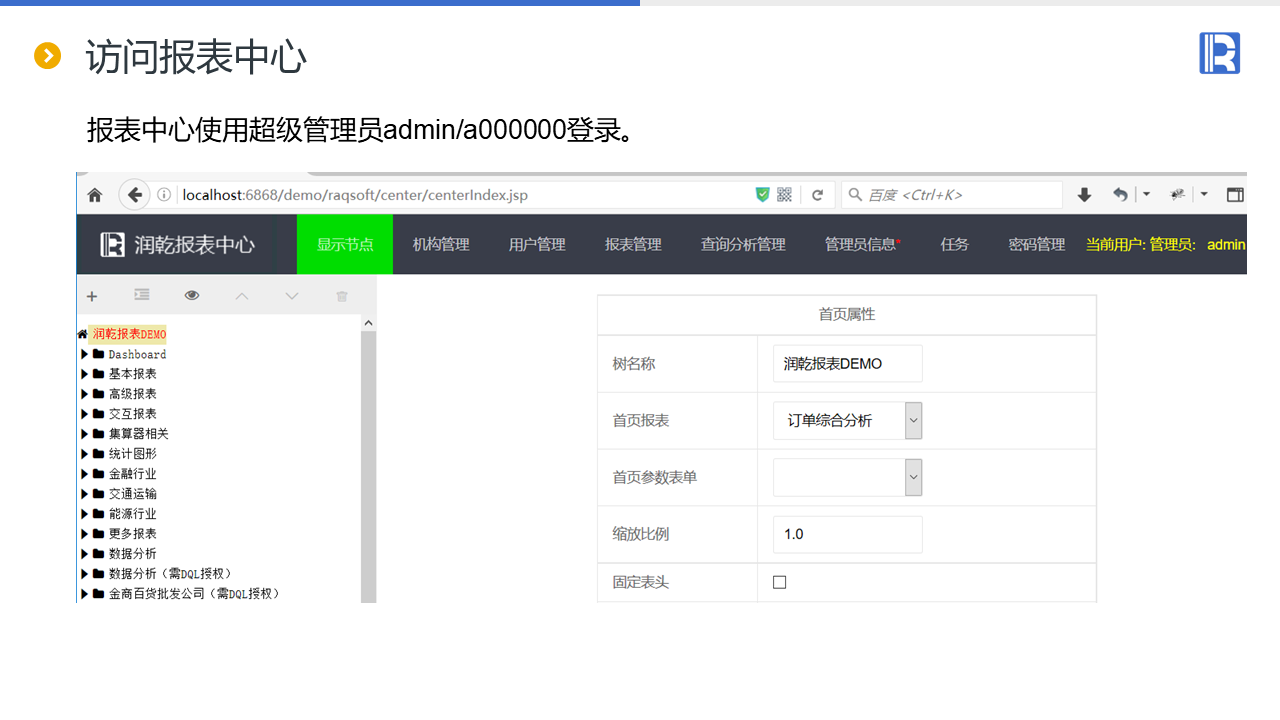
Task: Expand the Dashboard tree node
Action: point(84,354)
